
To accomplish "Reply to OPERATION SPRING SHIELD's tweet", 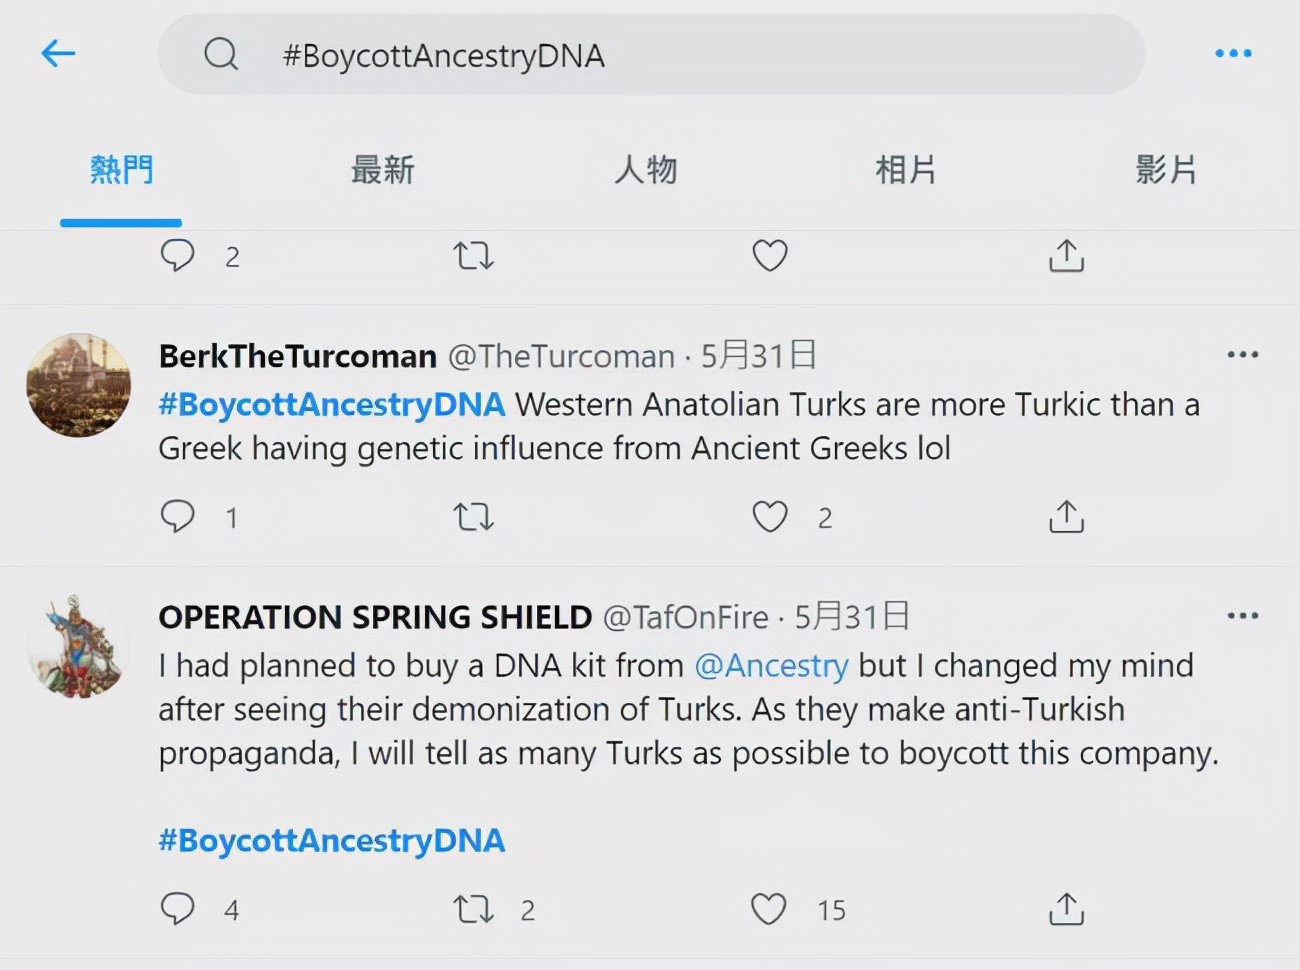I will (x=178, y=909).
